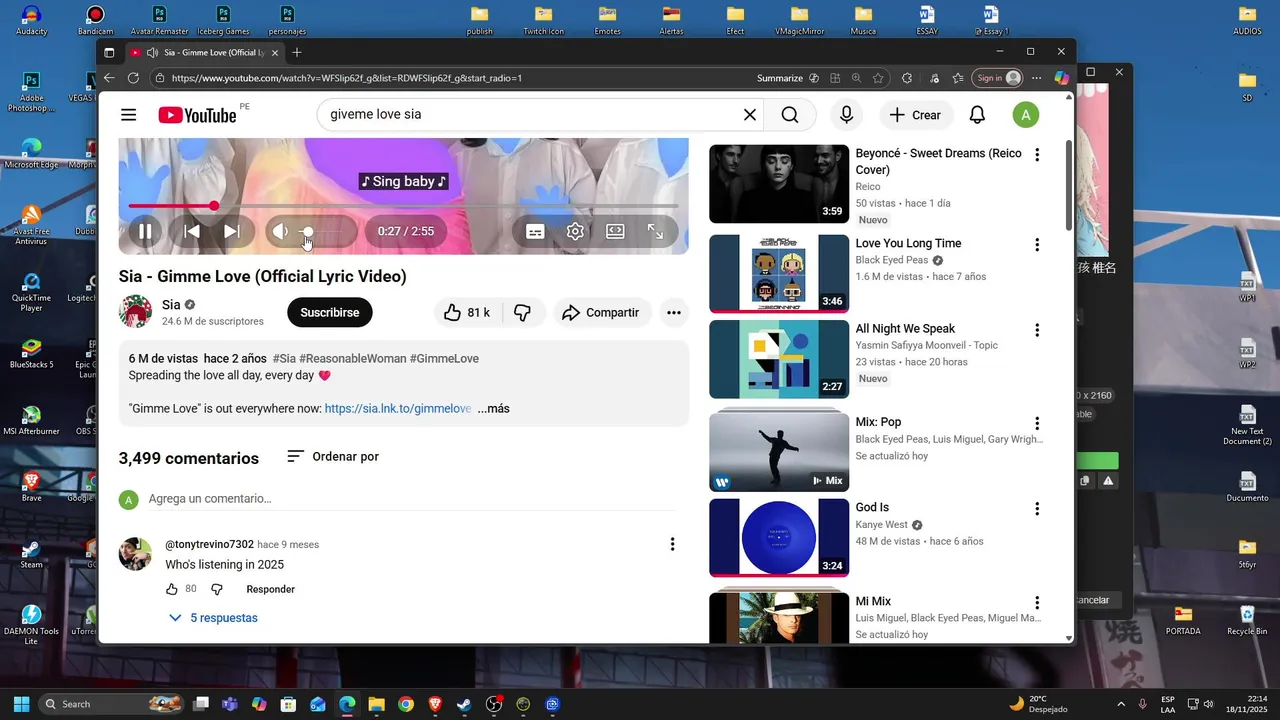This screenshot has width=1280, height=720.
Task: Dislike the Sia video
Action: 522,313
